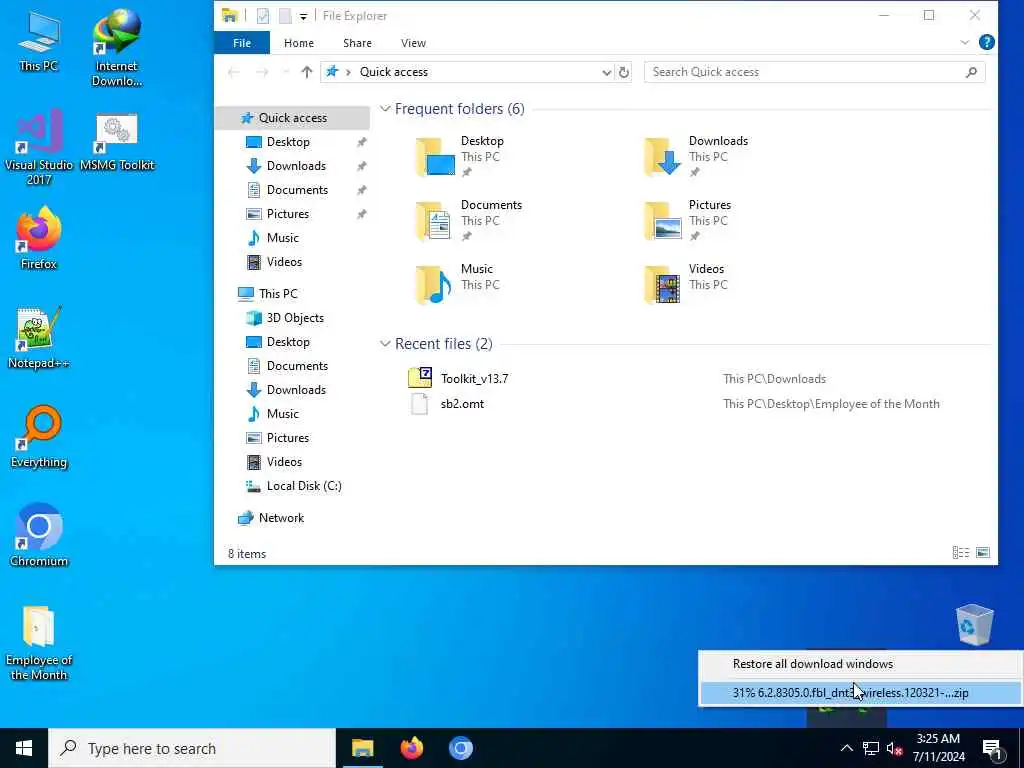The image size is (1024, 768).
Task: Select the Desktop frequent folder
Action: click(x=460, y=157)
